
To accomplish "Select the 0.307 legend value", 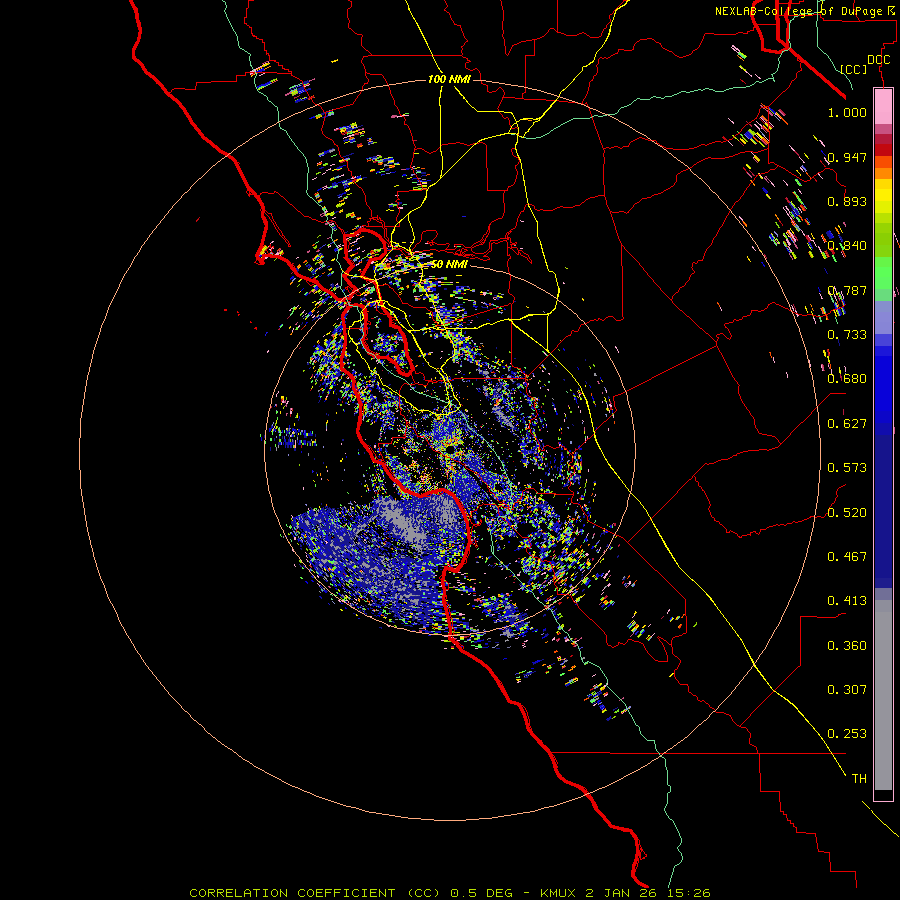I will 847,690.
